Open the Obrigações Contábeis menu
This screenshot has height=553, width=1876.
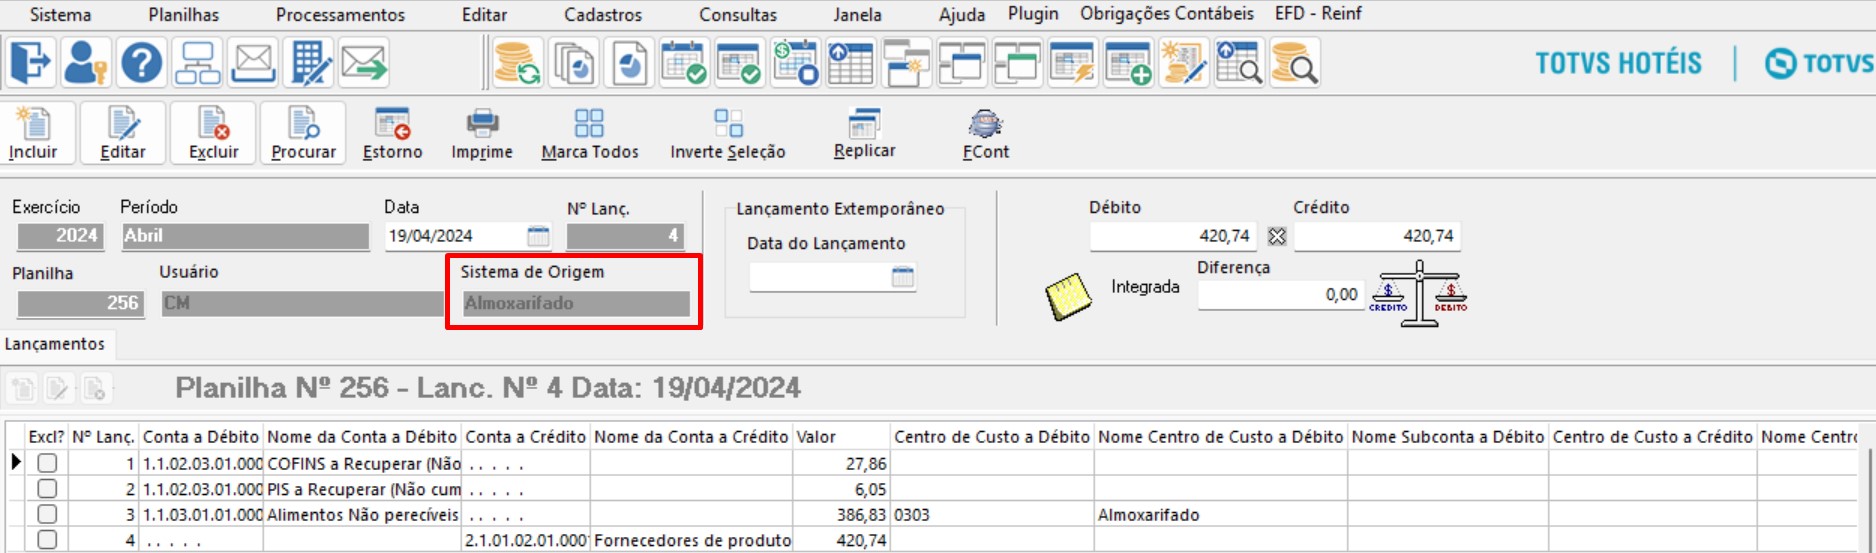[x=1167, y=14]
